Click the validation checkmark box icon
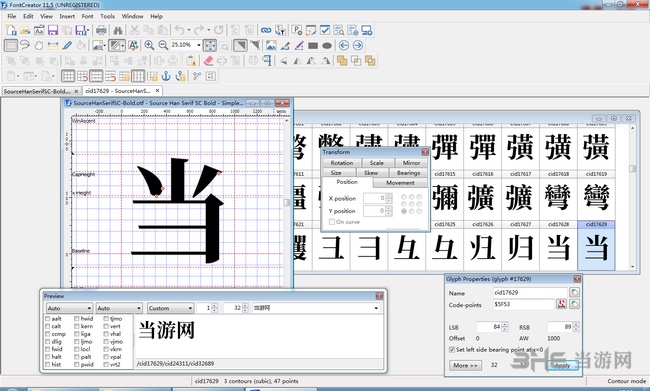This screenshot has height=391, width=650. pos(325,30)
